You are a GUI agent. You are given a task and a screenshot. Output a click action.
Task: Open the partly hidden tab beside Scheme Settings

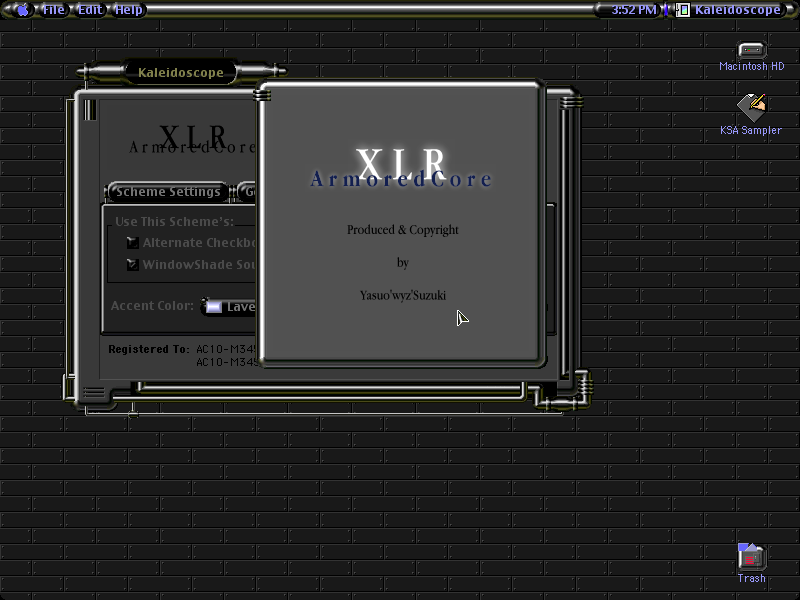point(247,192)
